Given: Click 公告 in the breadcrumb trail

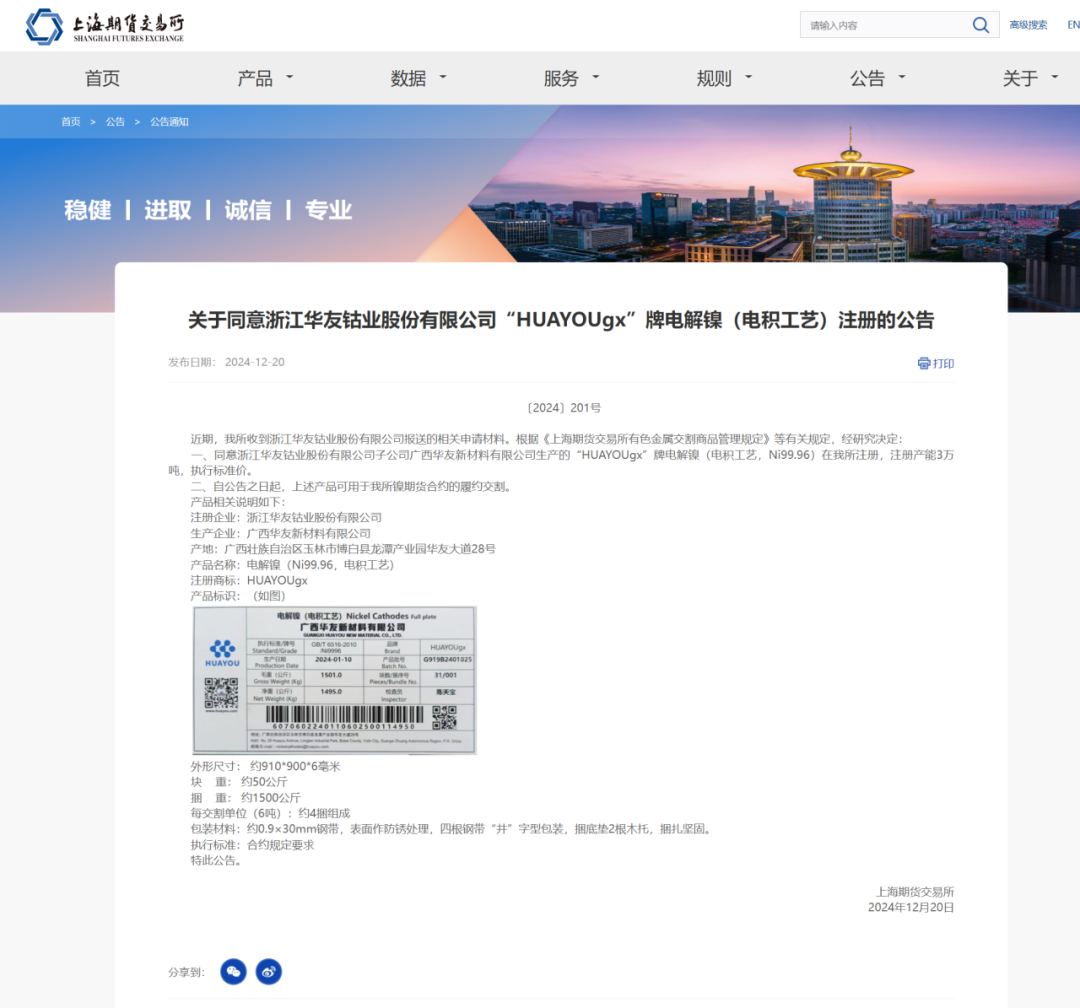Looking at the screenshot, I should point(115,122).
